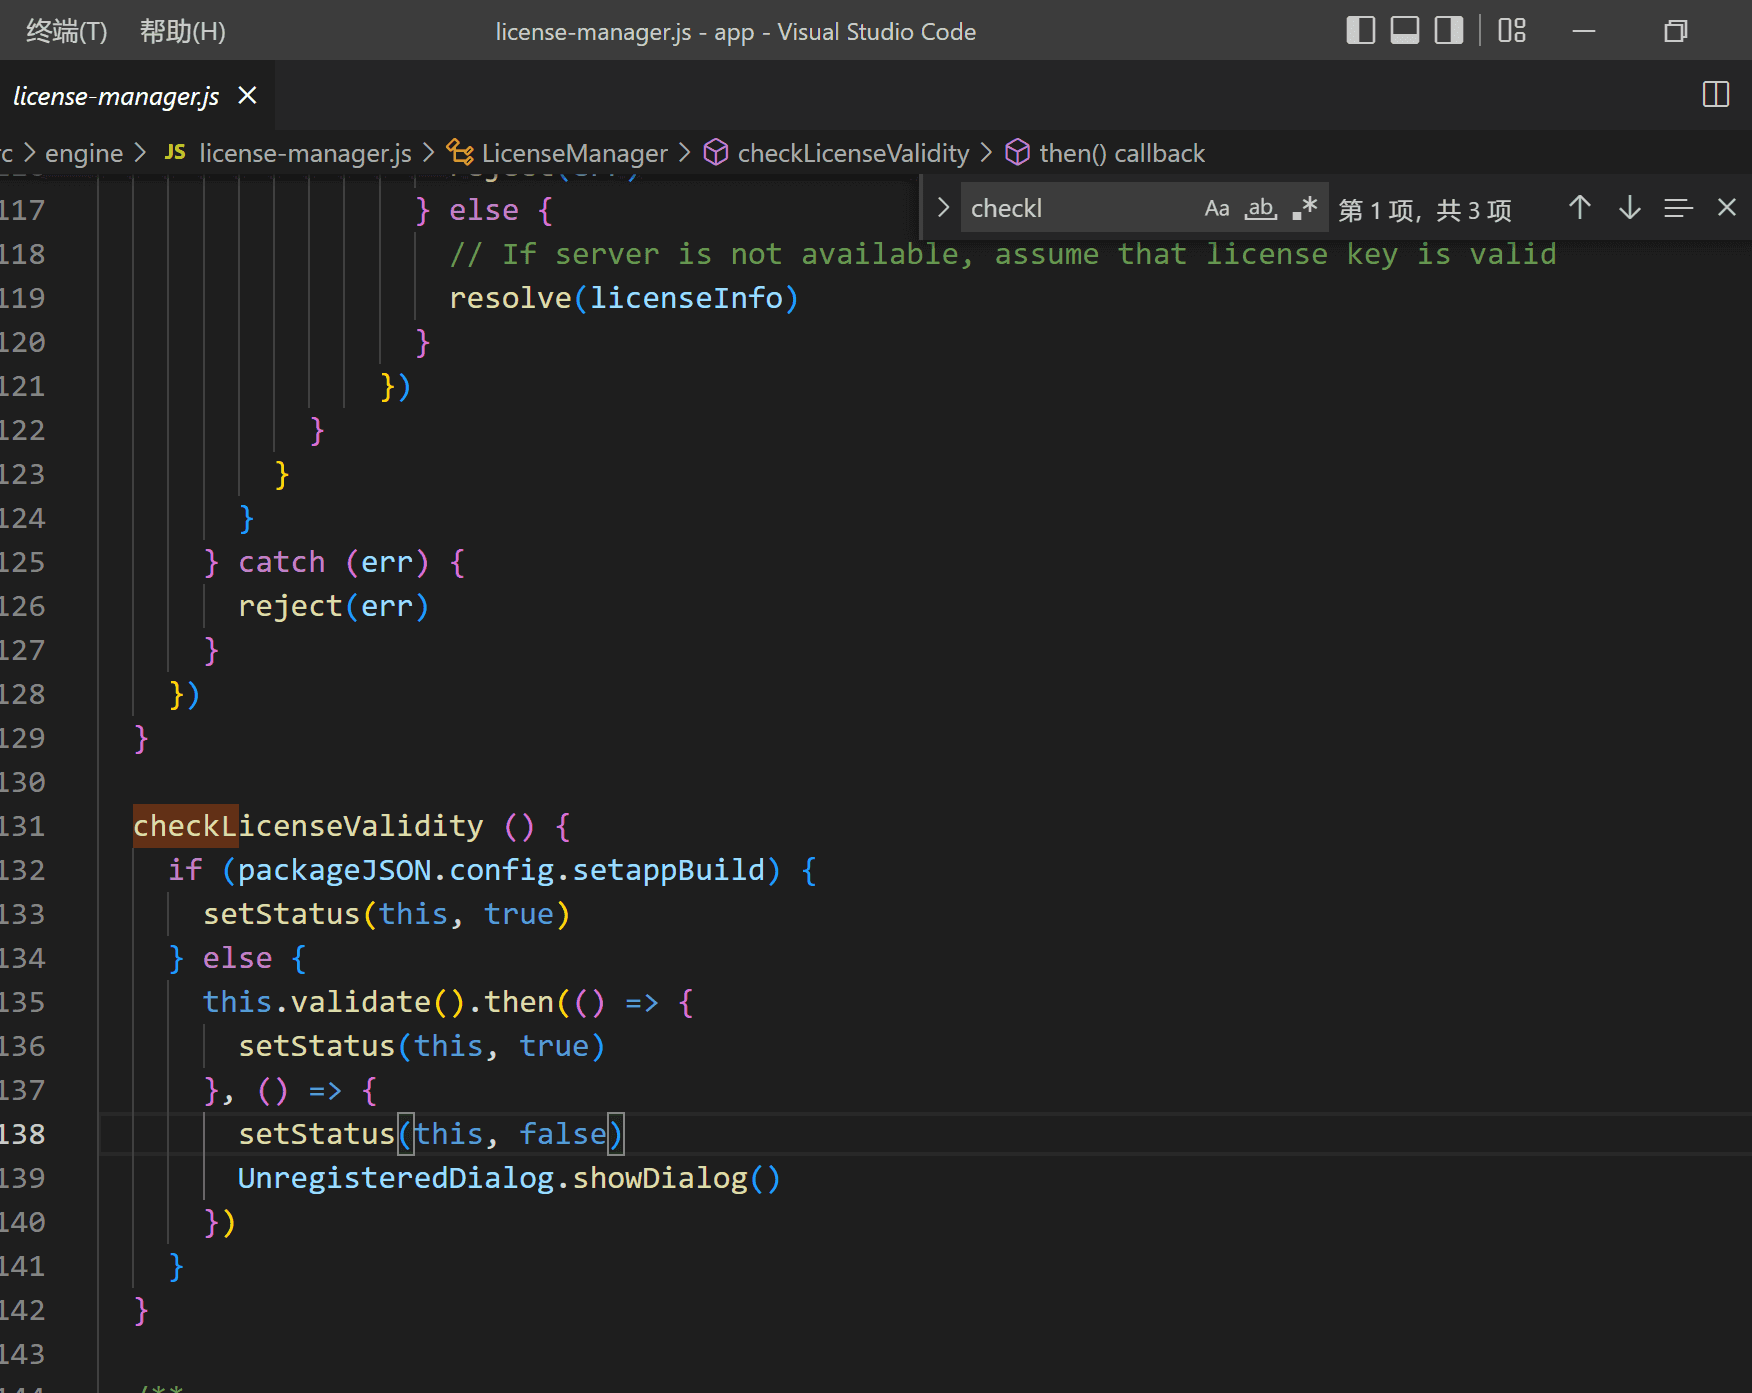
Task: Open then() callback breadcrumb item
Action: click(1122, 153)
